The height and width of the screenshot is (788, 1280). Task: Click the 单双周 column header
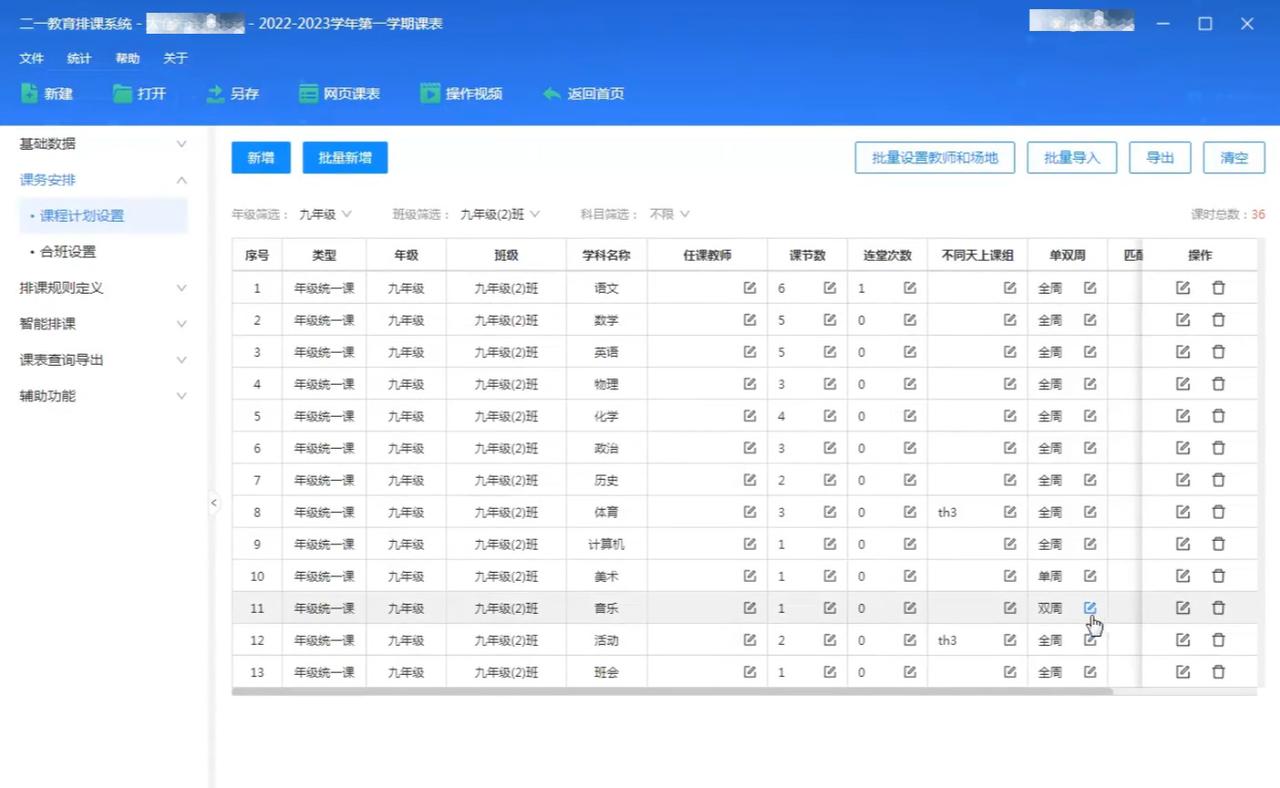coord(1067,255)
